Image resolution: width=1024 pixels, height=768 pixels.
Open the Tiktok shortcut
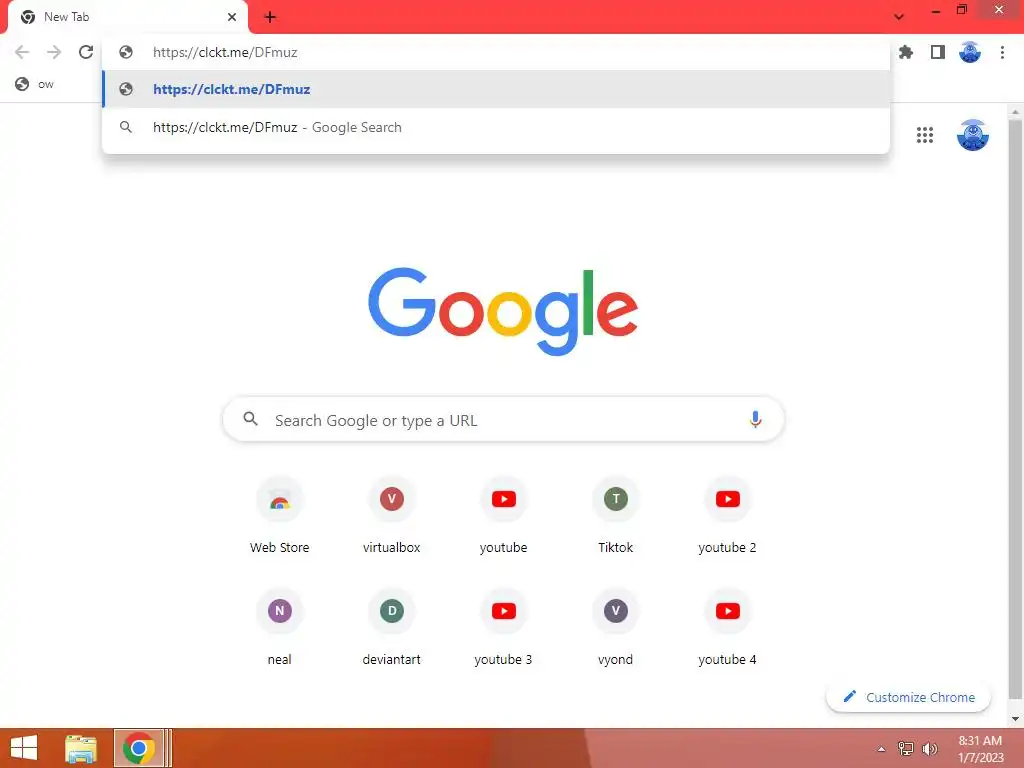[x=616, y=517]
